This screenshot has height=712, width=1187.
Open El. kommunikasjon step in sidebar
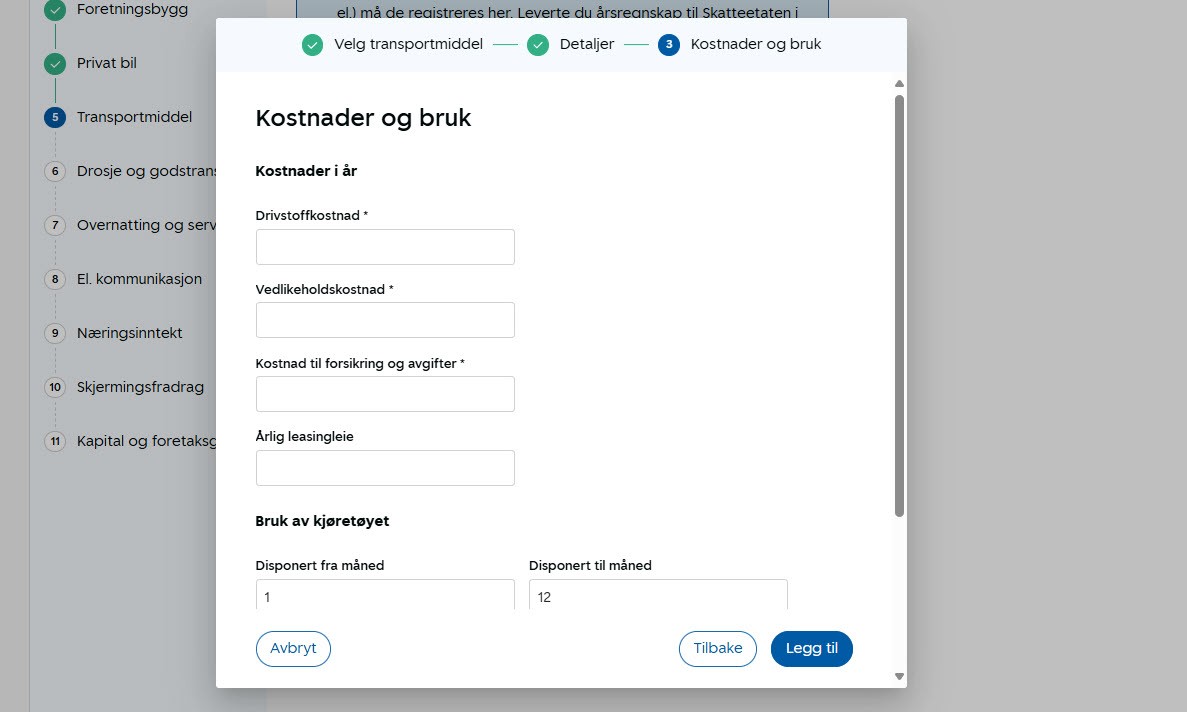point(139,279)
